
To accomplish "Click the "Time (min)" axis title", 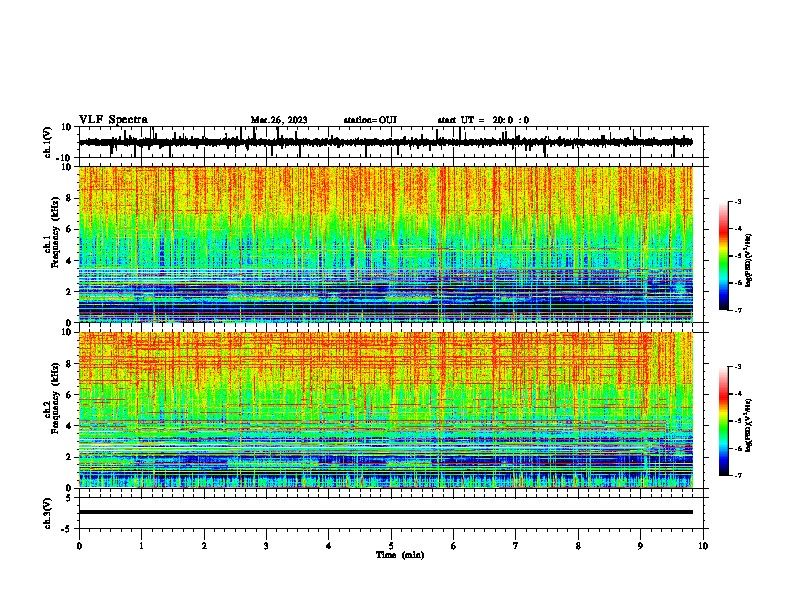I will (x=400, y=555).
